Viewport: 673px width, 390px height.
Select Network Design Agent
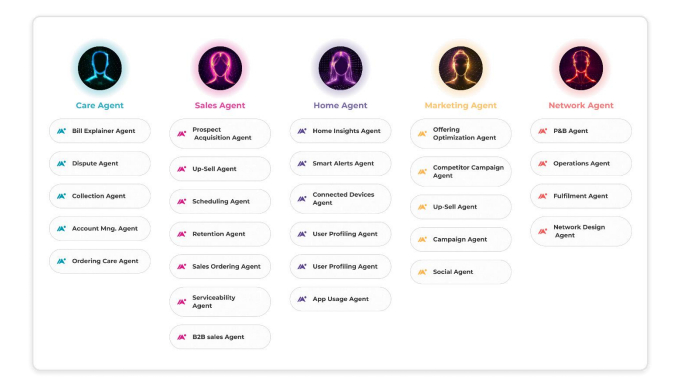[581, 231]
